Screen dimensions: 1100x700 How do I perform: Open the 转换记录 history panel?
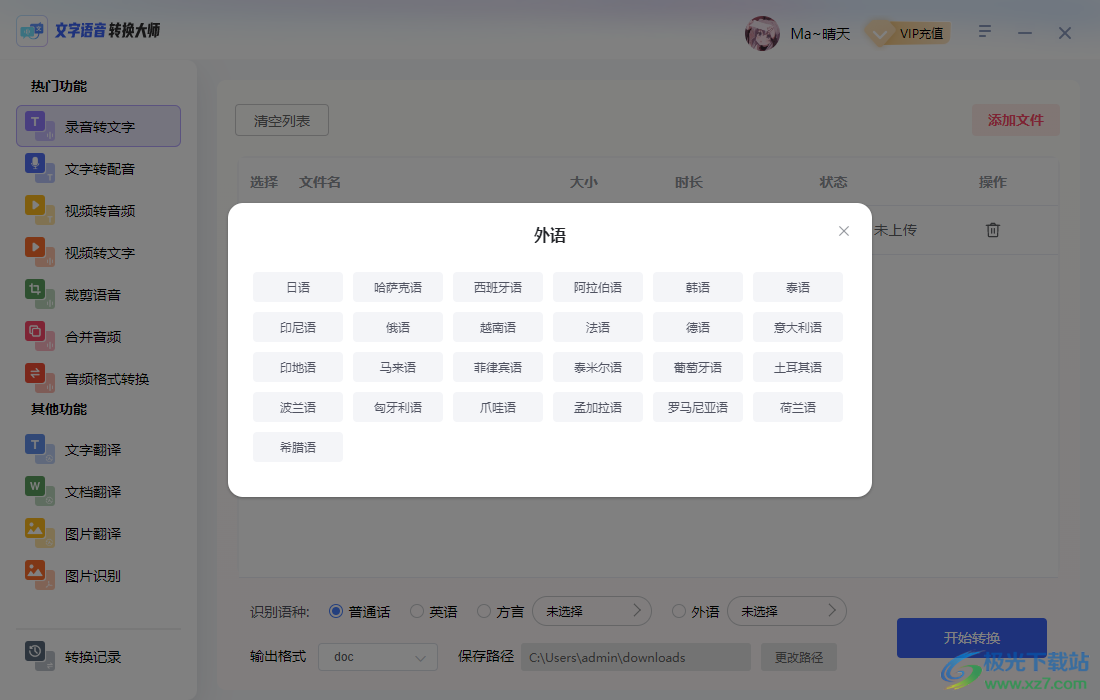pos(97,657)
